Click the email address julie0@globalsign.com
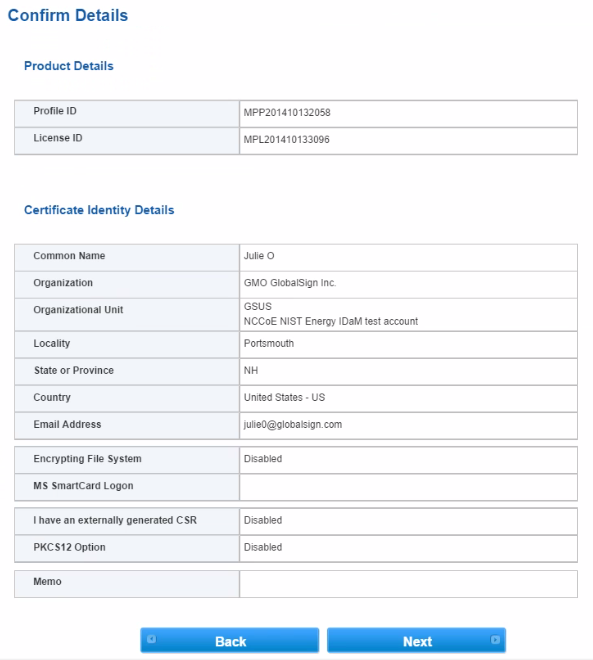 pyautogui.click(x=293, y=424)
